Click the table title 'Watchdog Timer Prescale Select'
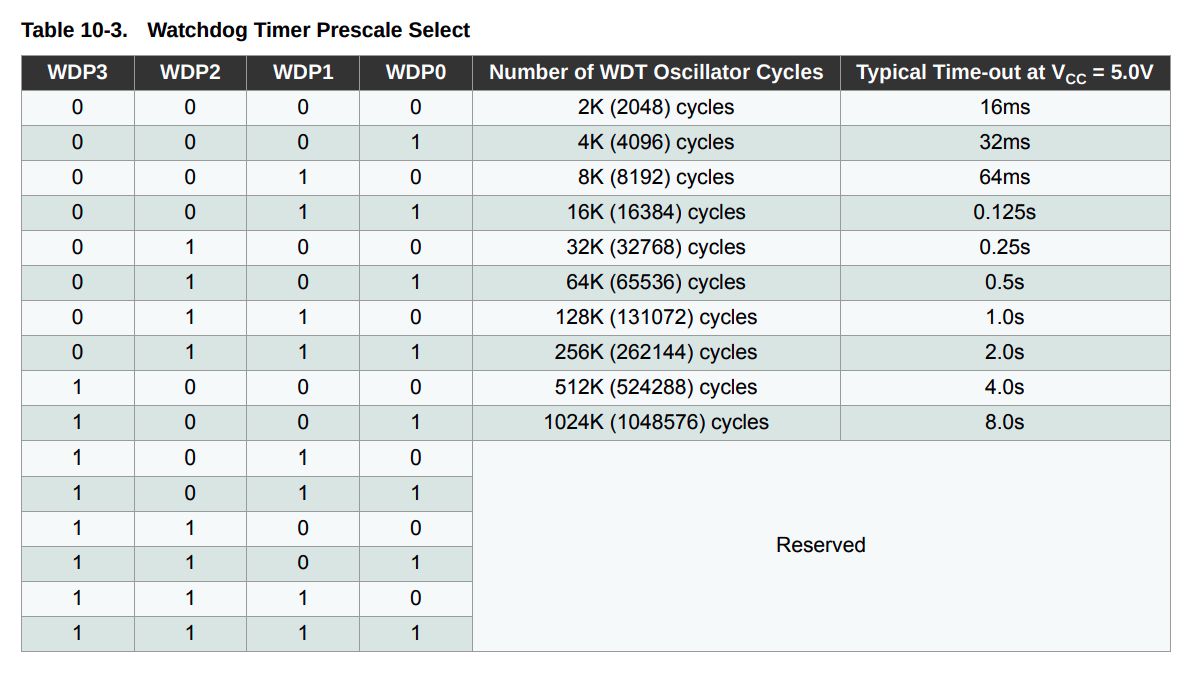The image size is (1203, 673). pos(308,30)
